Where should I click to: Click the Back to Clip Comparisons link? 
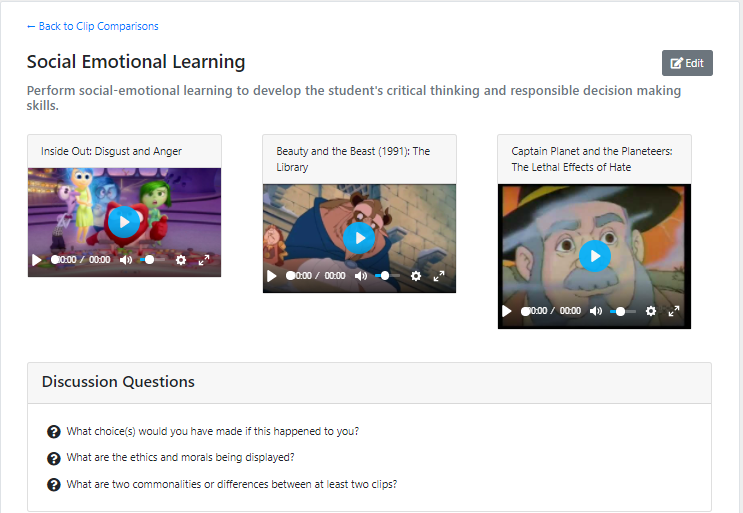click(92, 26)
